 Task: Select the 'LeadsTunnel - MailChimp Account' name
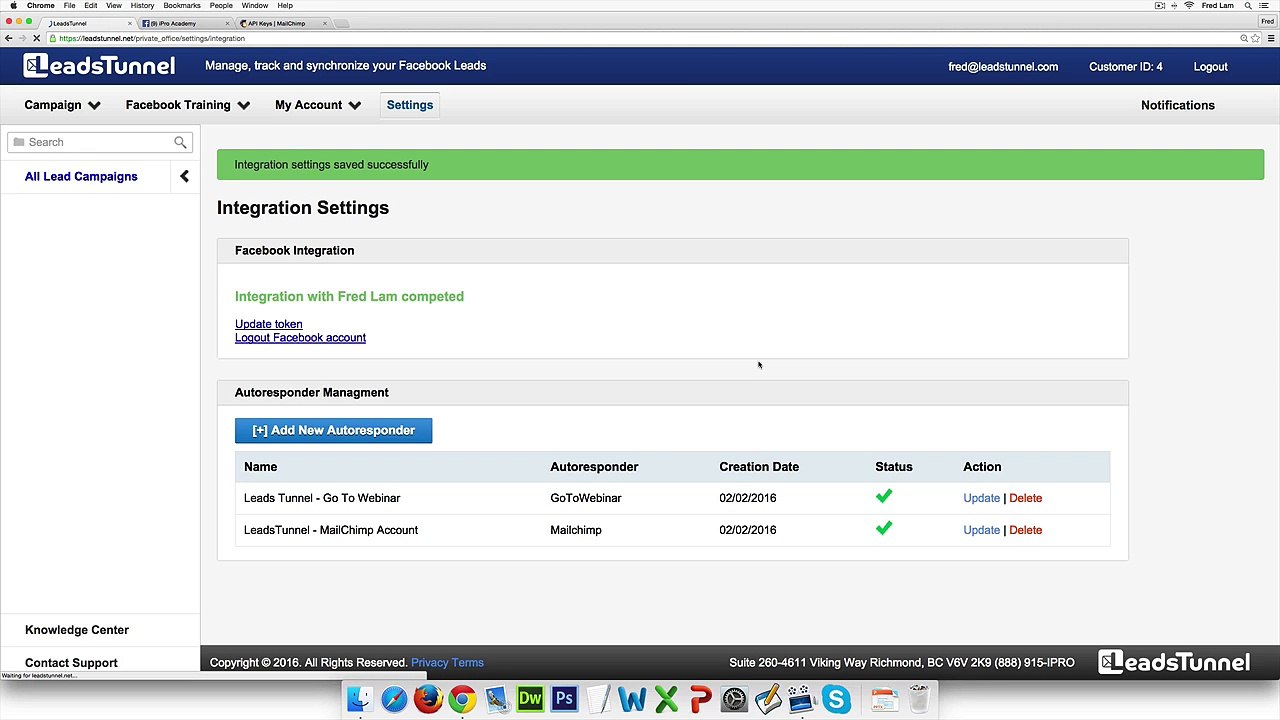point(331,530)
